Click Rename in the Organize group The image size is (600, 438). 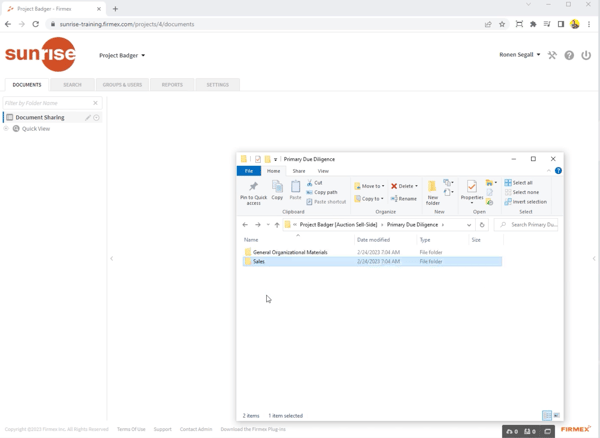(x=404, y=199)
